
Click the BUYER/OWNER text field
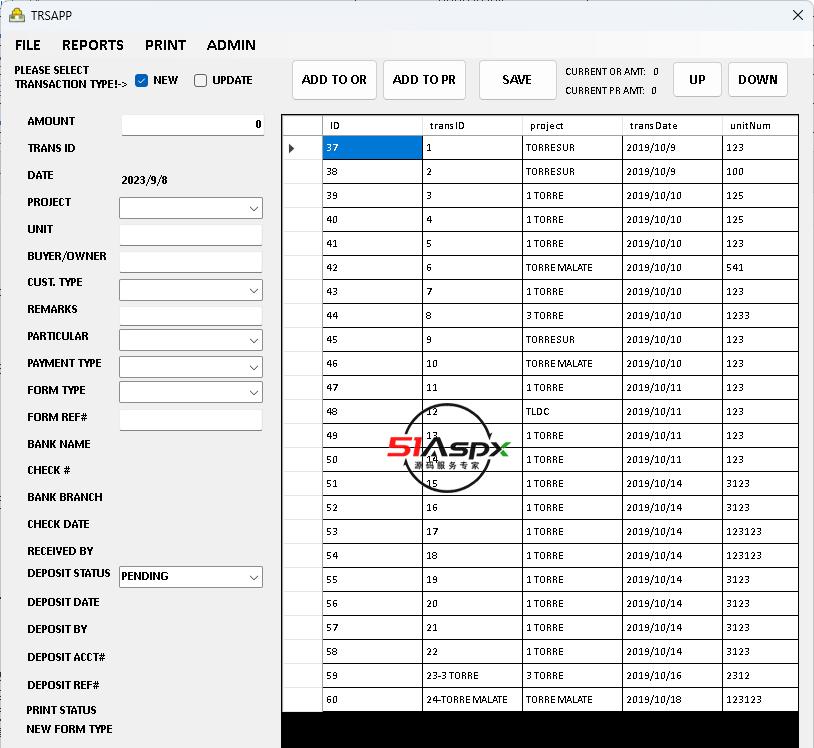tap(191, 262)
